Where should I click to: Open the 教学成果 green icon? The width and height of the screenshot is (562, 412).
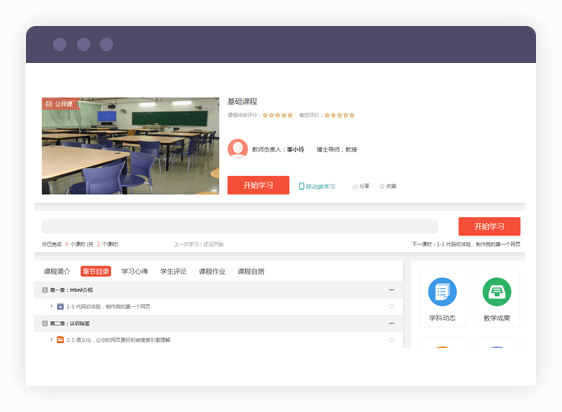tap(496, 292)
